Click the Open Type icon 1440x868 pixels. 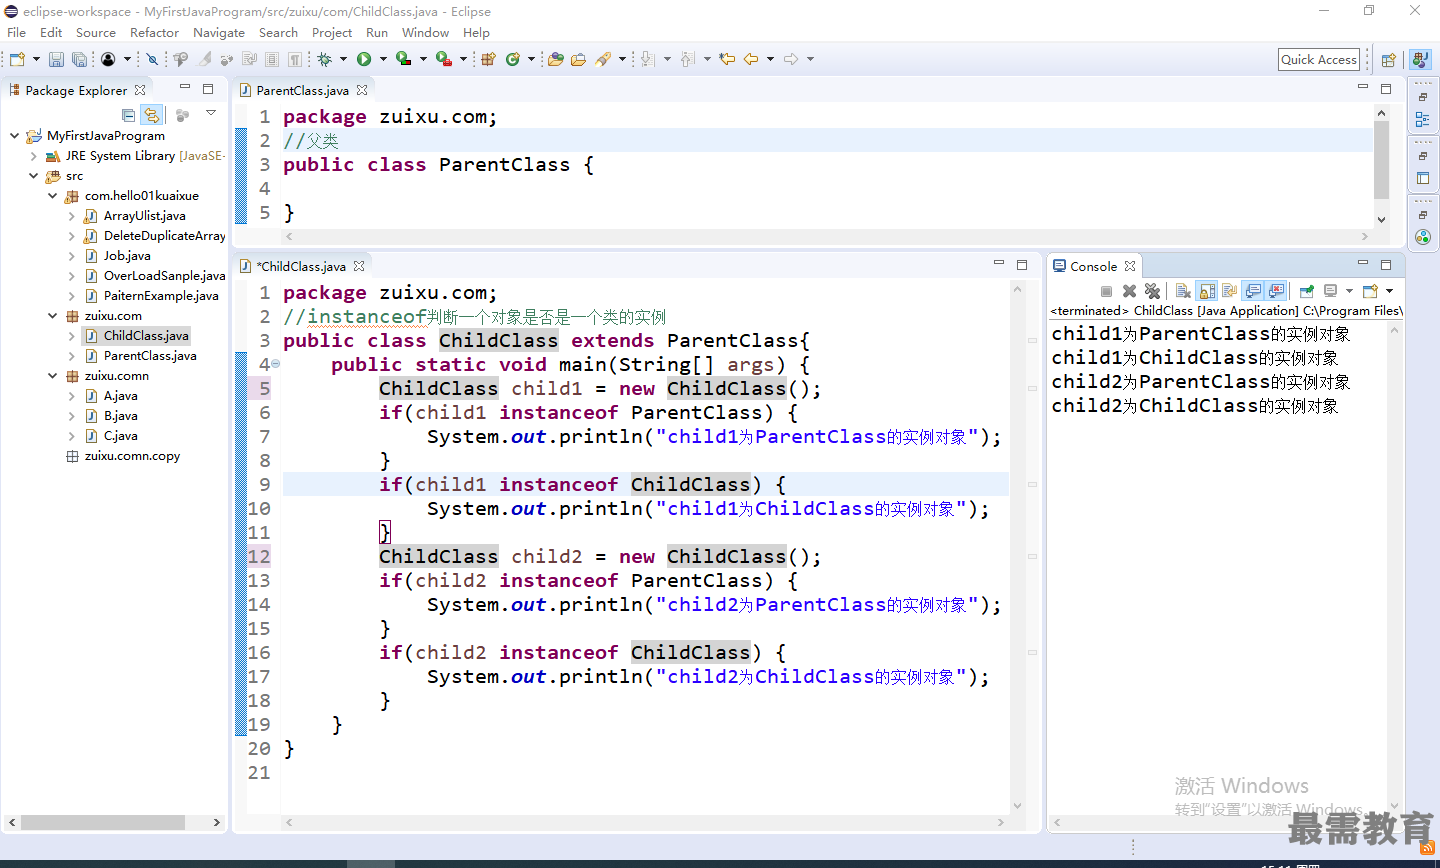(556, 59)
